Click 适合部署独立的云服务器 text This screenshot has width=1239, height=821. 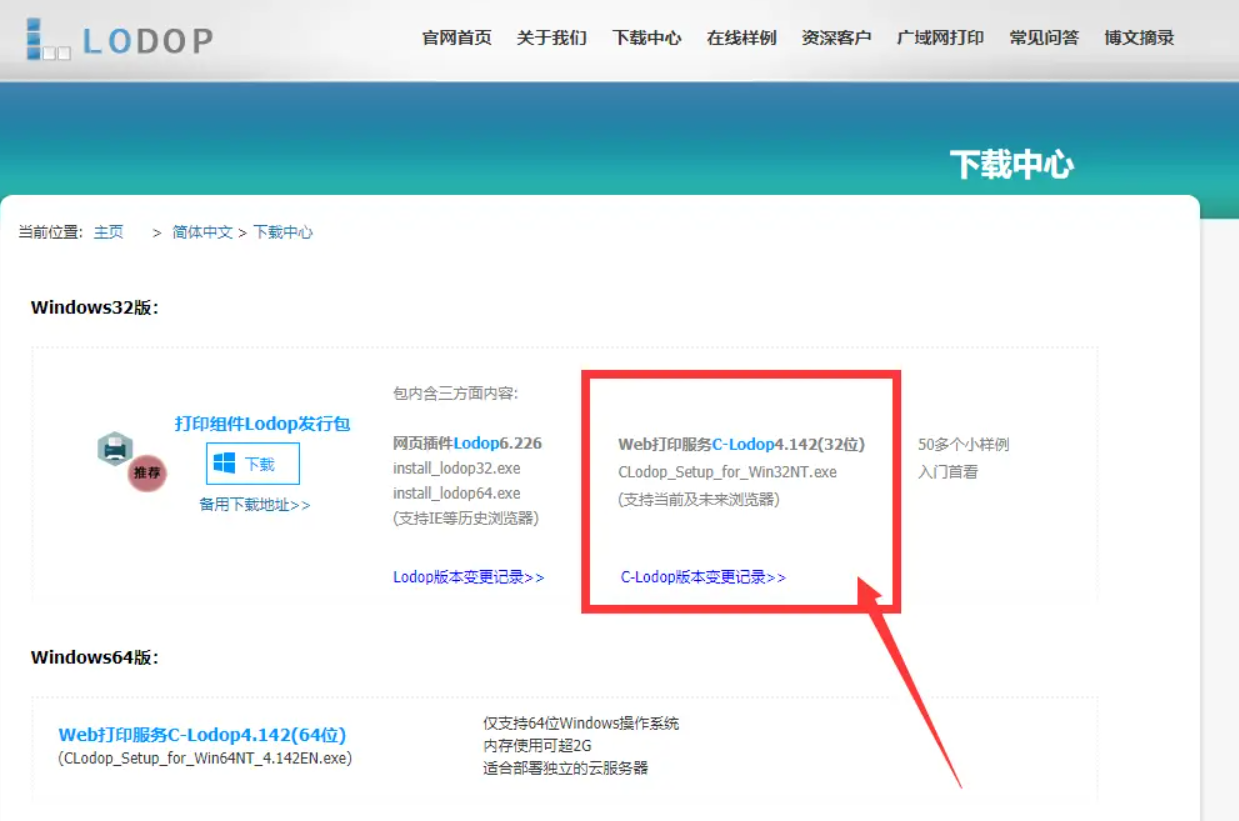click(x=566, y=768)
